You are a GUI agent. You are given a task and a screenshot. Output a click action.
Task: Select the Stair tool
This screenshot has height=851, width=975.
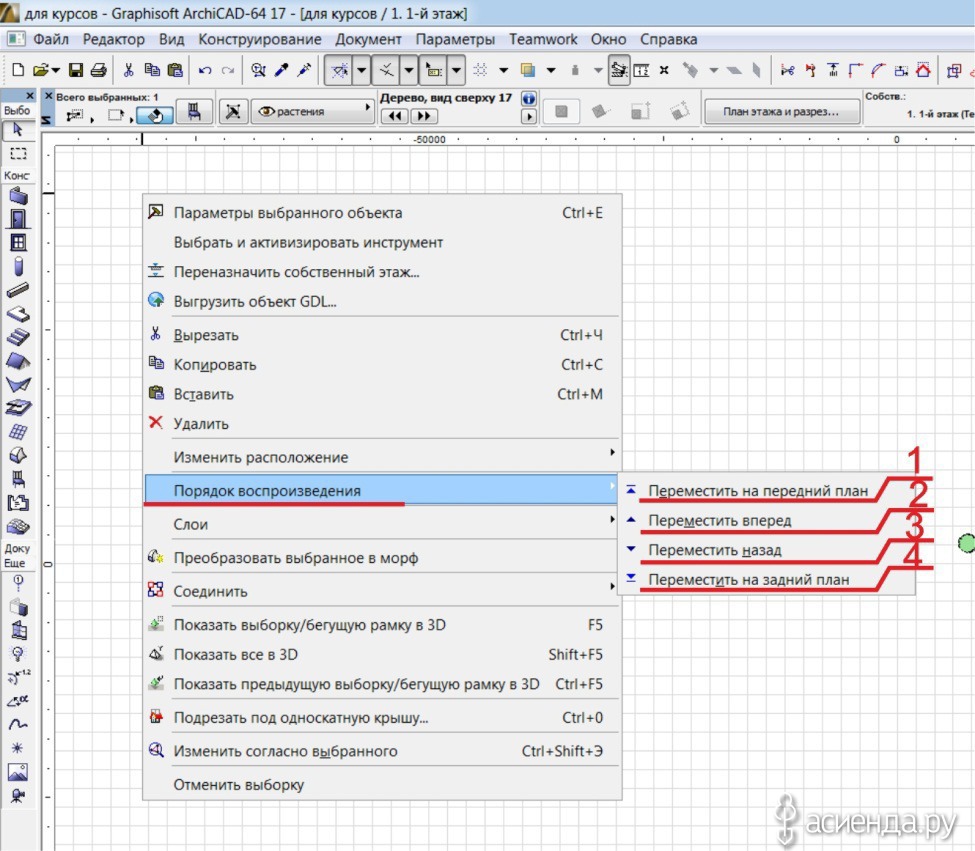click(x=18, y=337)
